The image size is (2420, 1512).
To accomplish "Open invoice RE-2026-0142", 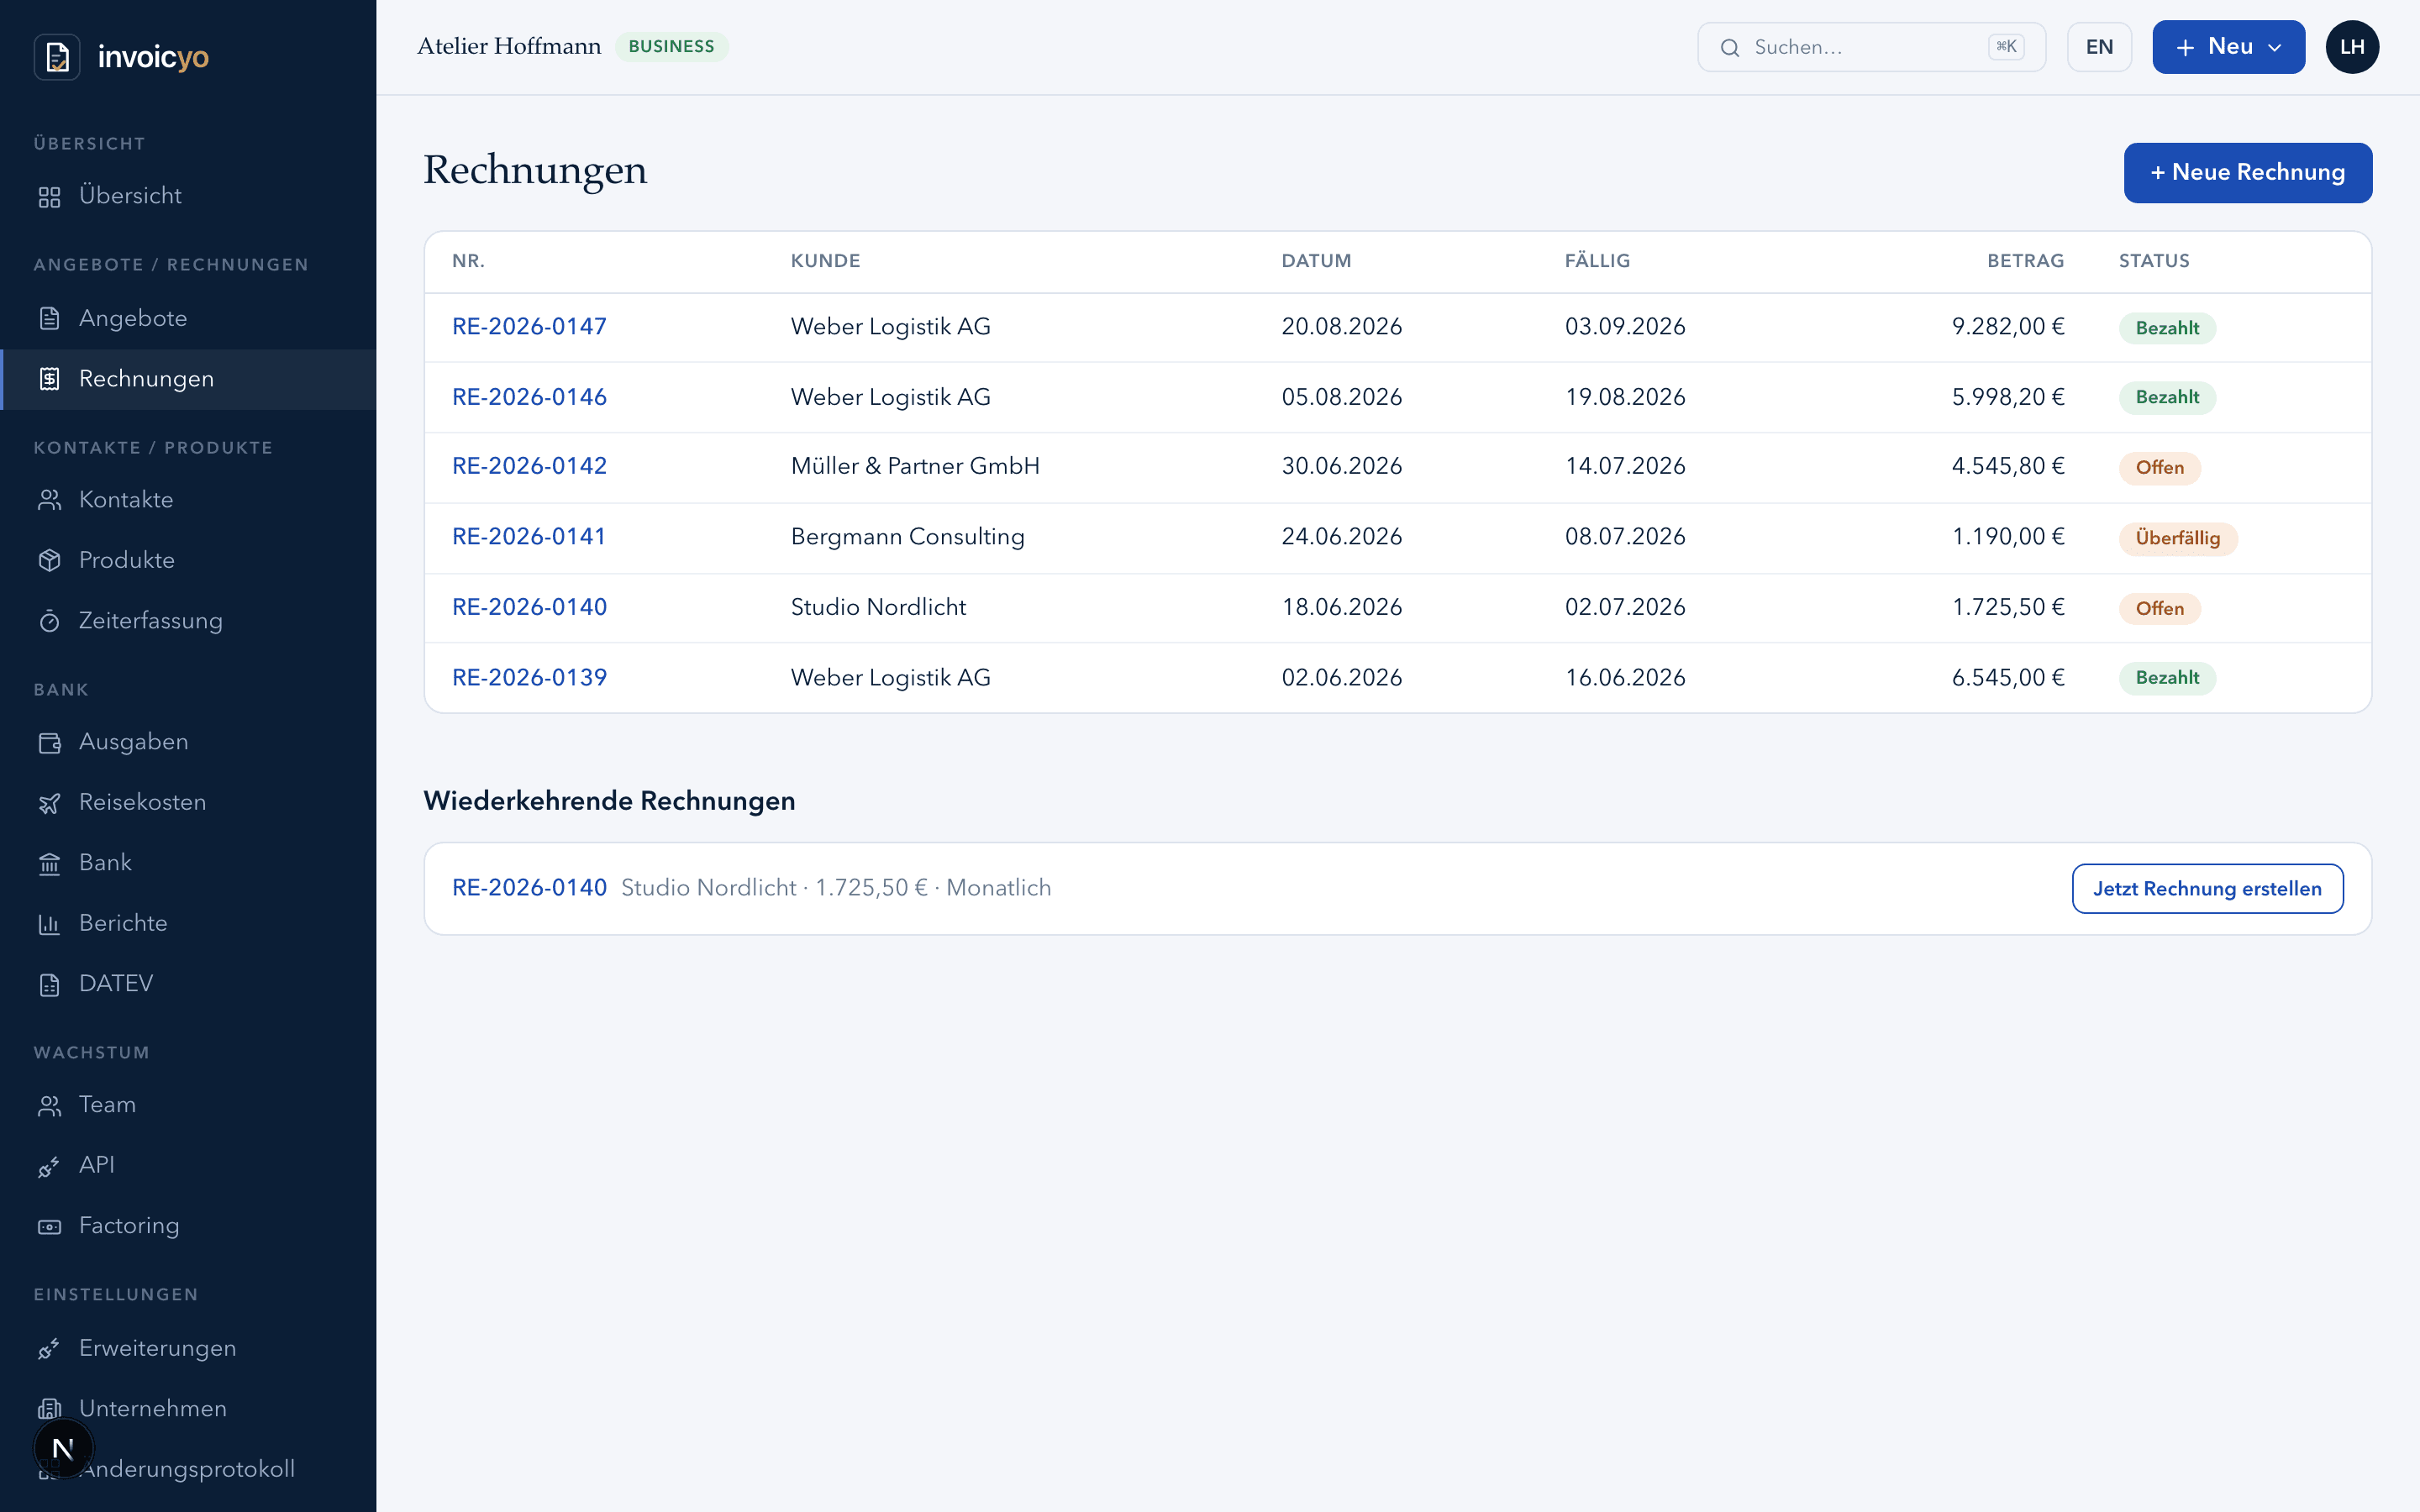I will (529, 466).
